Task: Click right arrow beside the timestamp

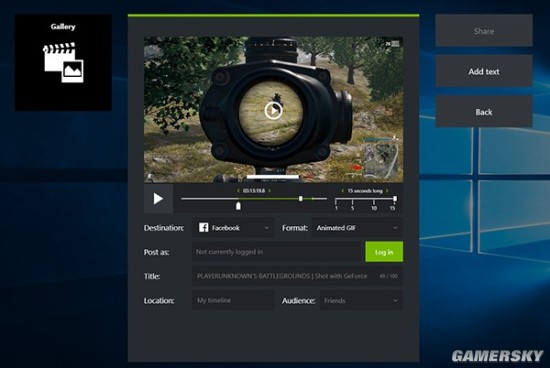Action: point(269,190)
